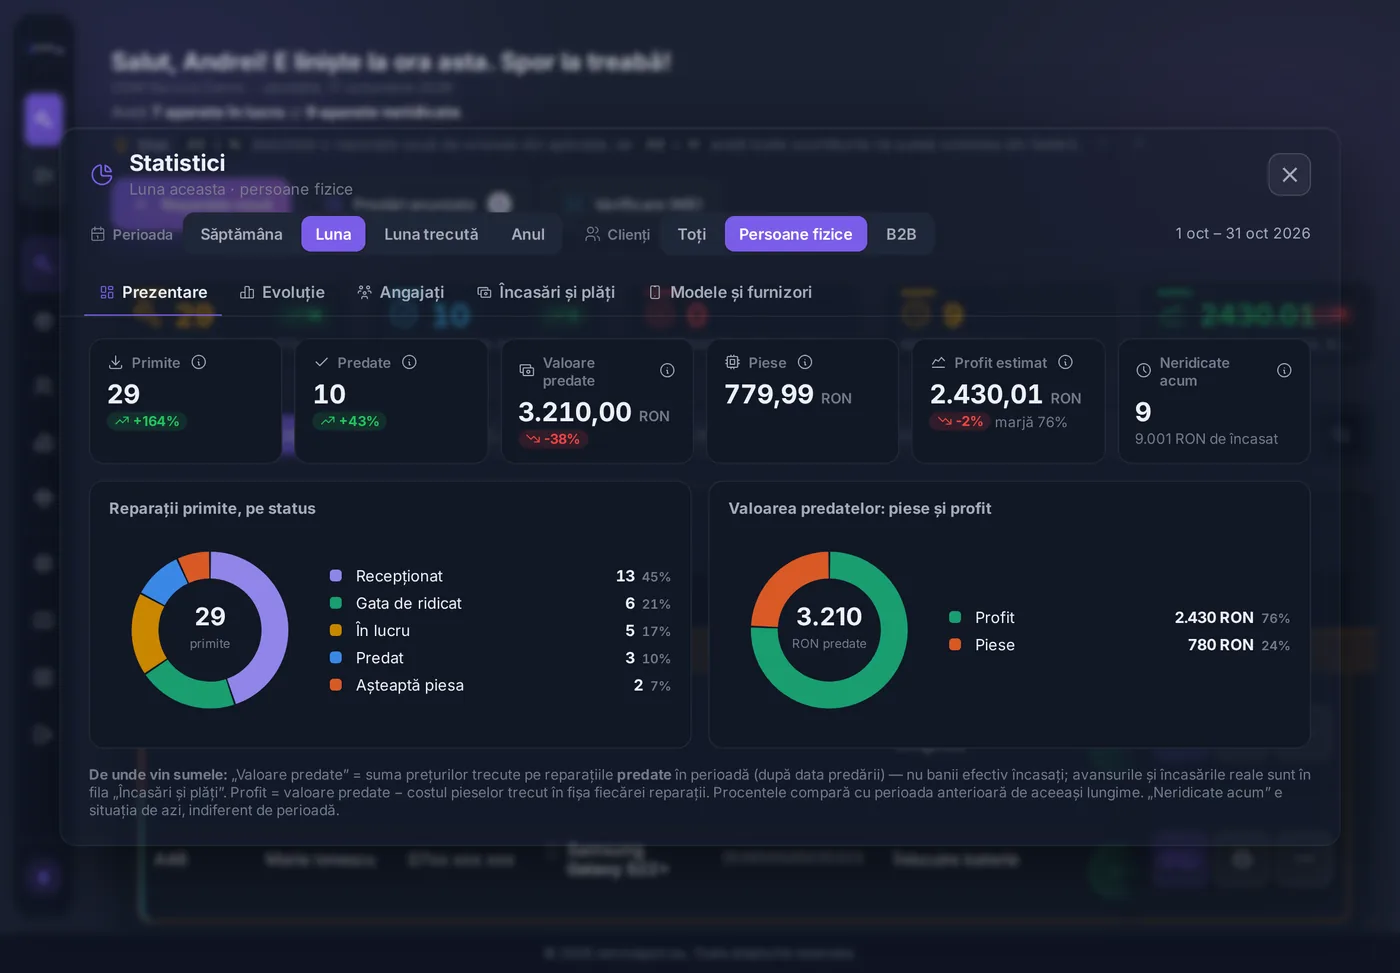Click the info icon next to Predate
Viewport: 1400px width, 973px height.
409,362
